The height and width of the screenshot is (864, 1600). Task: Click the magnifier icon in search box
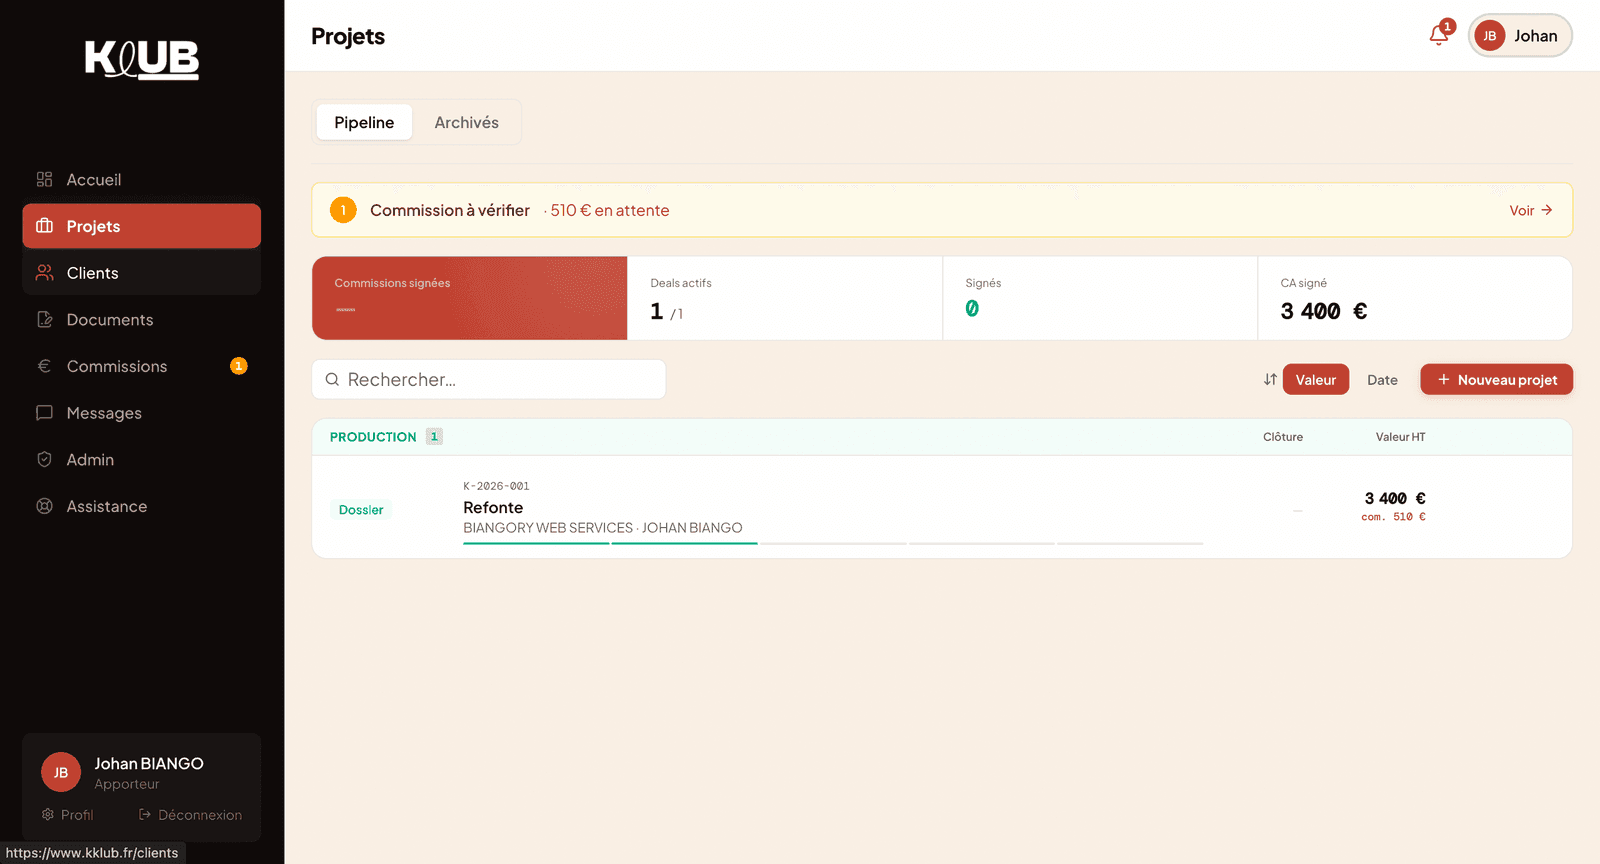click(x=332, y=380)
